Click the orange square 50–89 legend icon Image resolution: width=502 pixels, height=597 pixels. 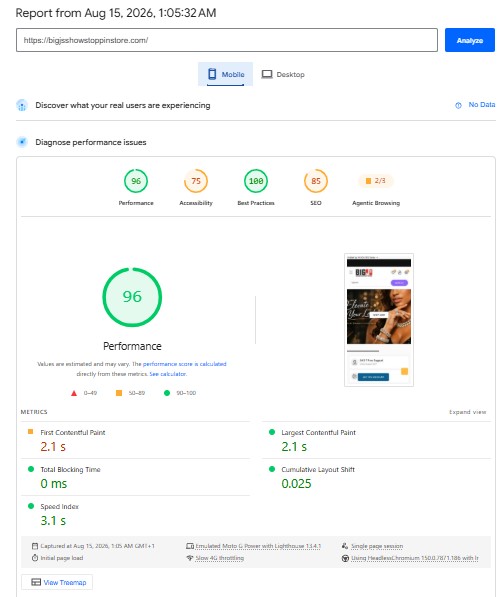click(119, 393)
